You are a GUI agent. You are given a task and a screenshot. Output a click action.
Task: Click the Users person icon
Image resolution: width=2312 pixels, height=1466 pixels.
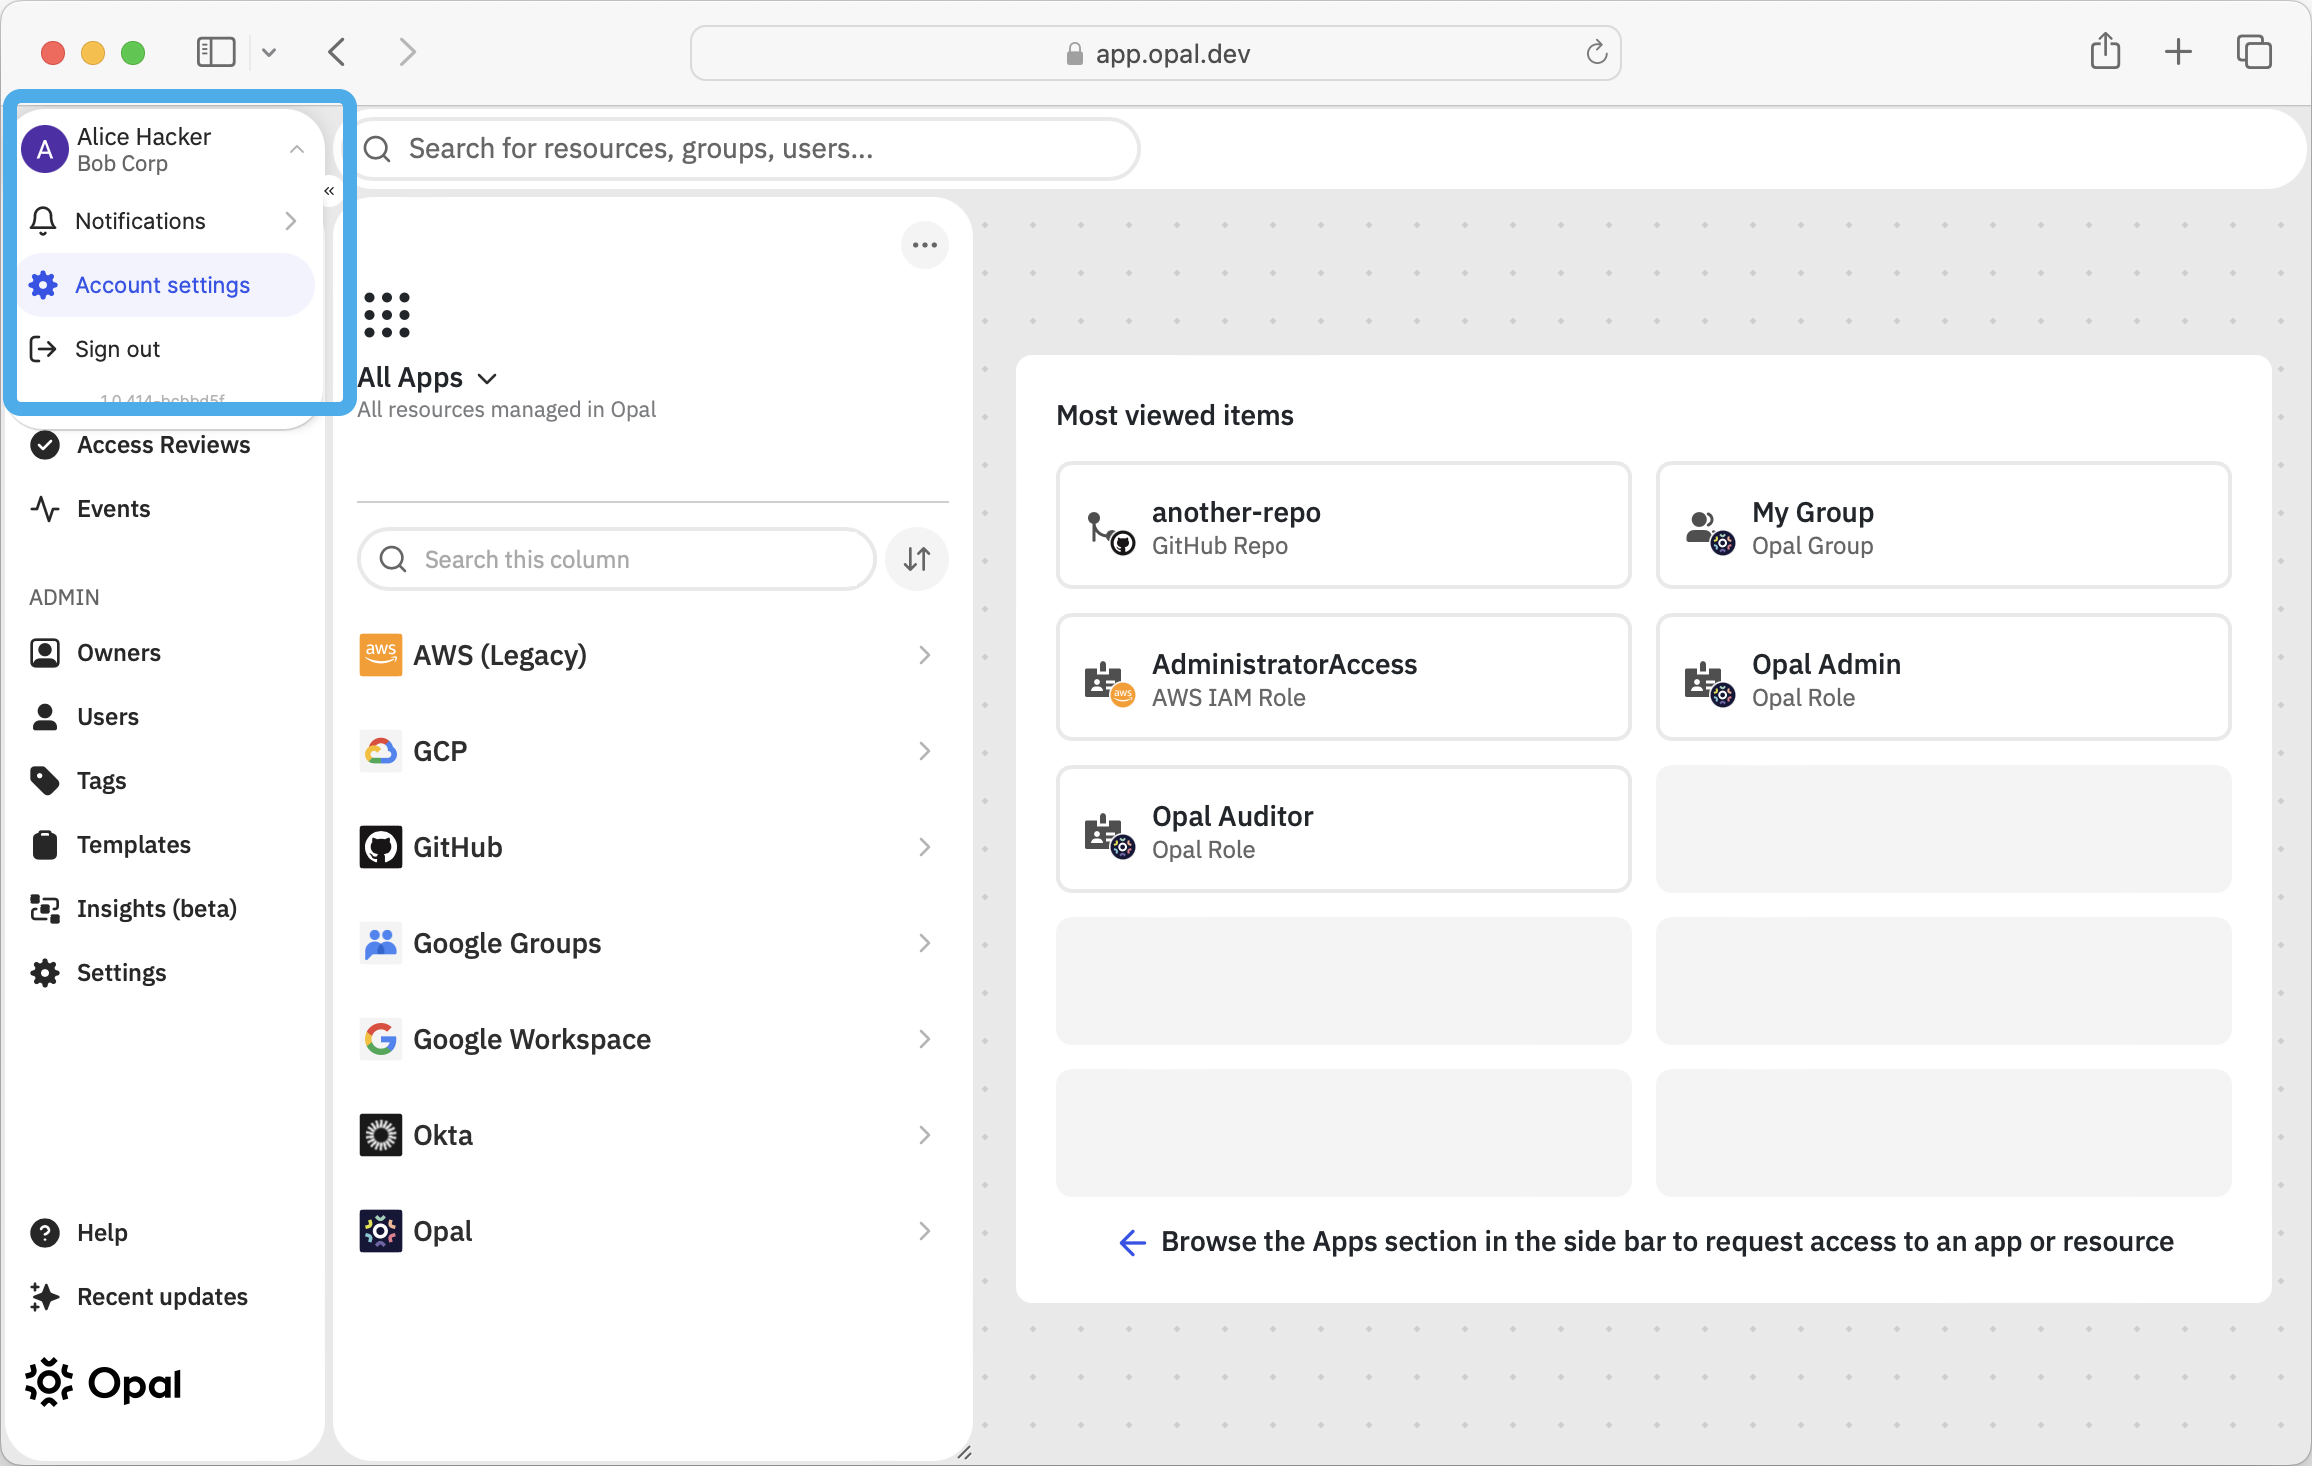click(x=45, y=717)
